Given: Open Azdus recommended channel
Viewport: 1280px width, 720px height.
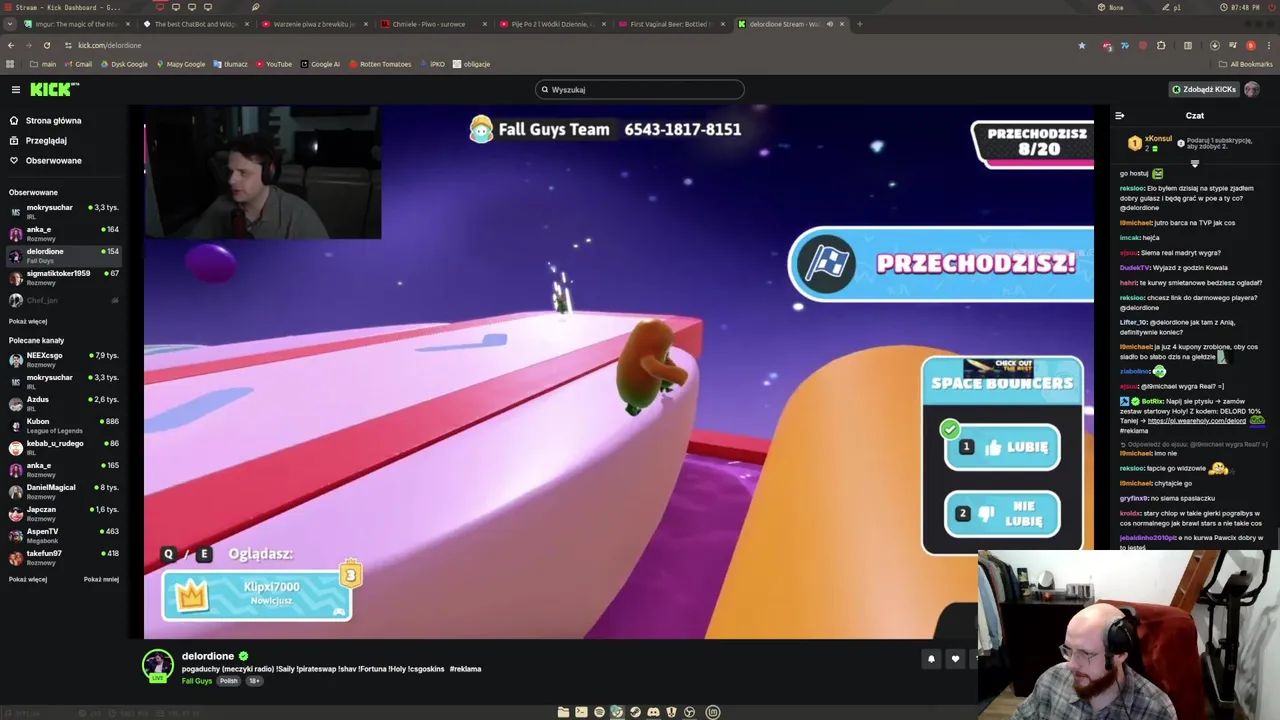Looking at the screenshot, I should coord(64,403).
